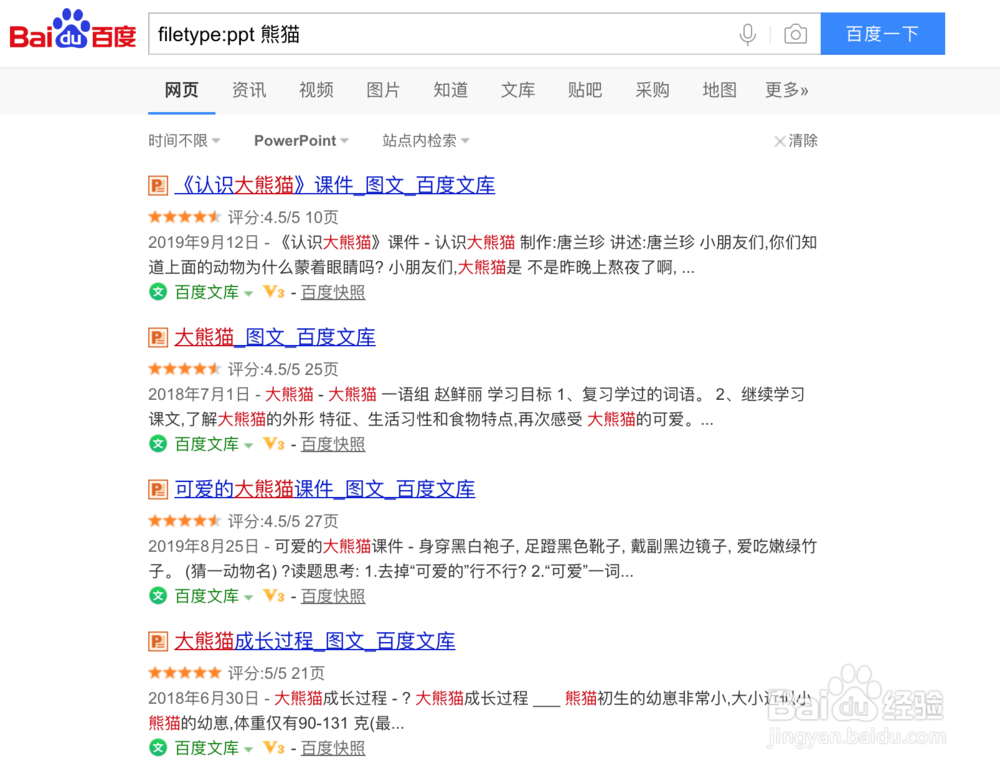Viewport: 1000px width, 771px height.
Task: Click the green 百度文库 verification icon under first result
Action: click(158, 292)
